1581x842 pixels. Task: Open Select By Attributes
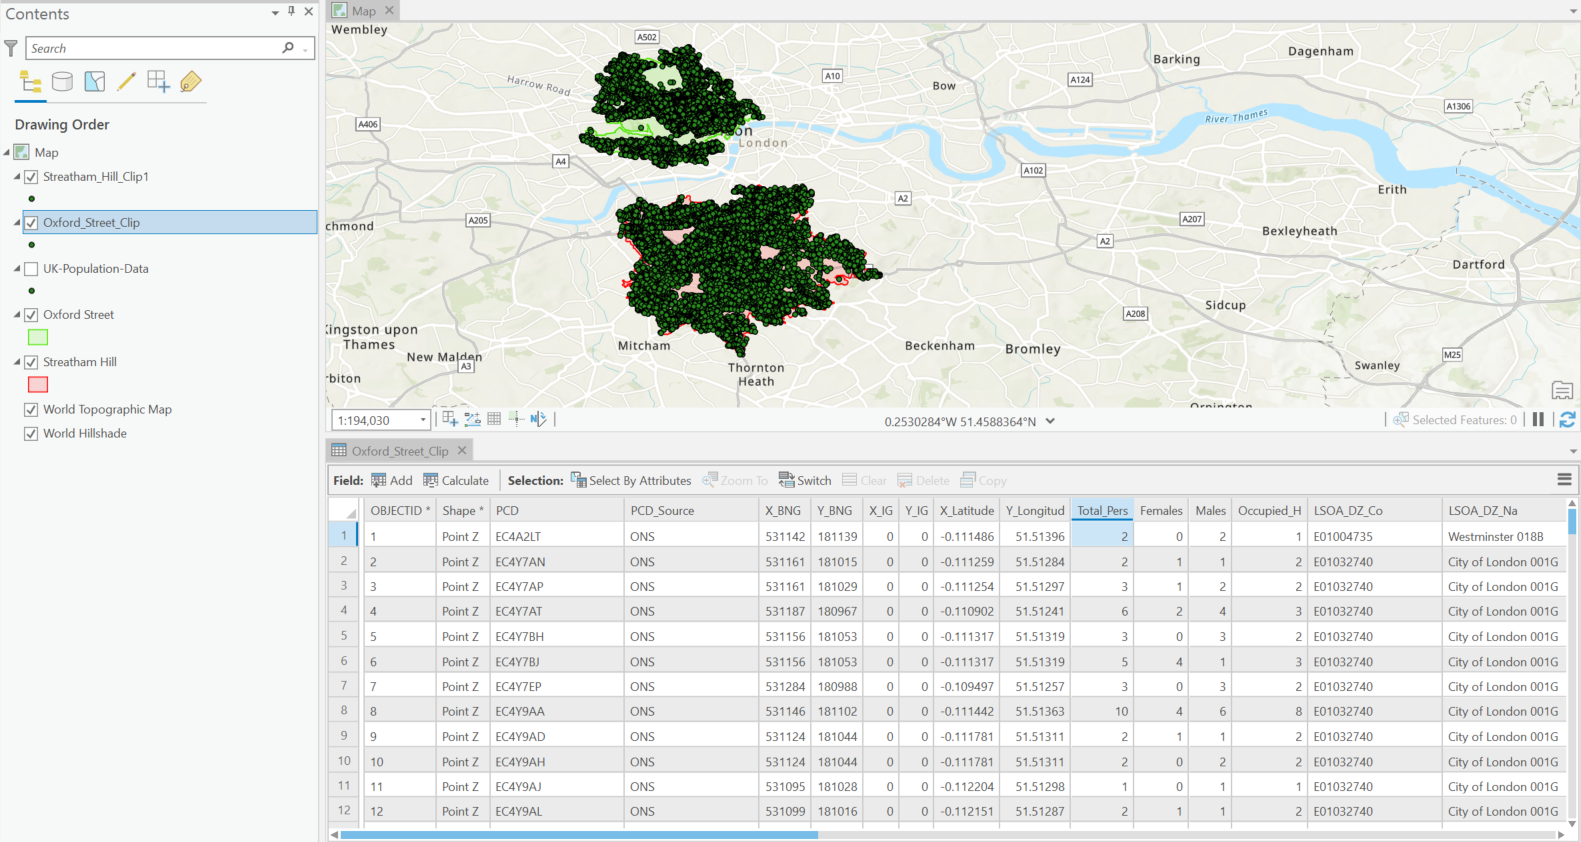(631, 481)
